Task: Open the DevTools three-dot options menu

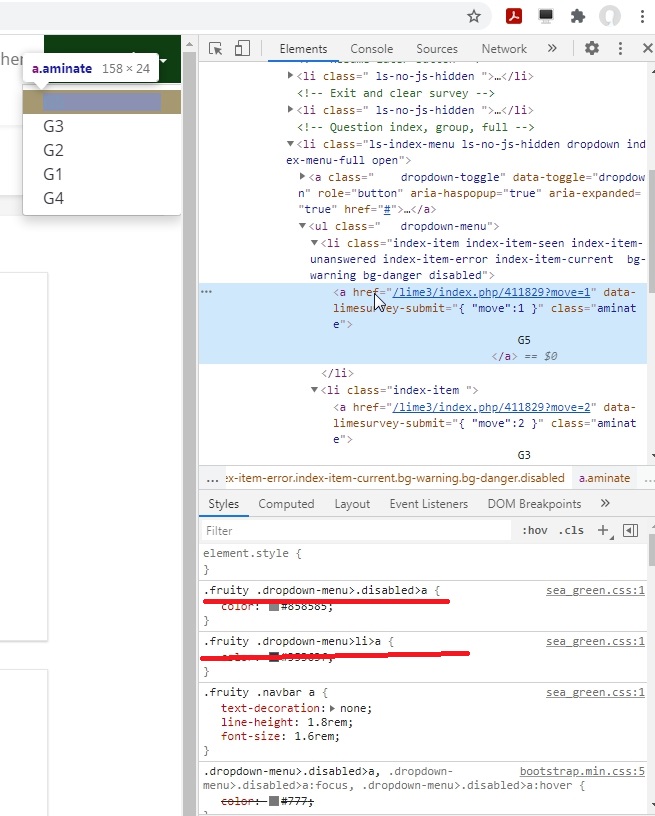Action: click(x=620, y=48)
